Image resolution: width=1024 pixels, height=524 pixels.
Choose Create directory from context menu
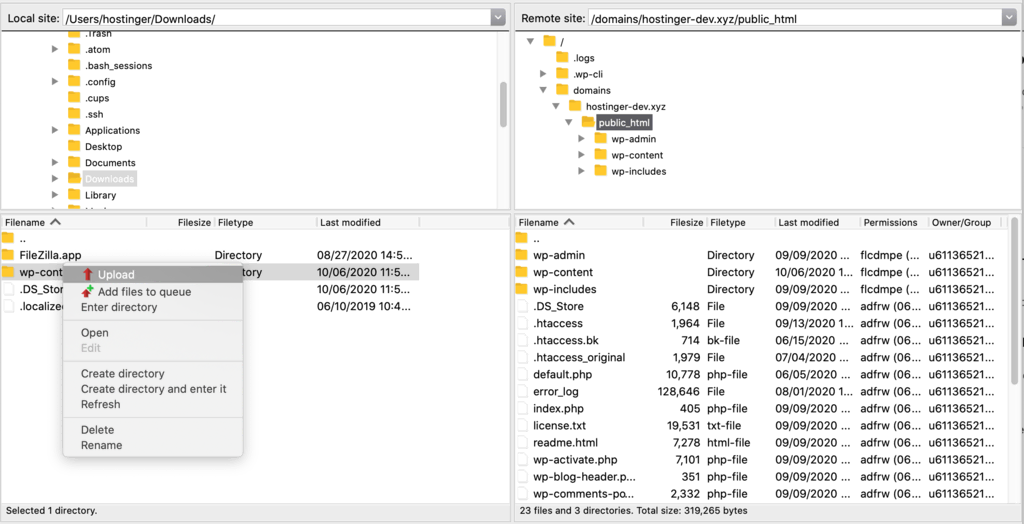[x=122, y=373]
